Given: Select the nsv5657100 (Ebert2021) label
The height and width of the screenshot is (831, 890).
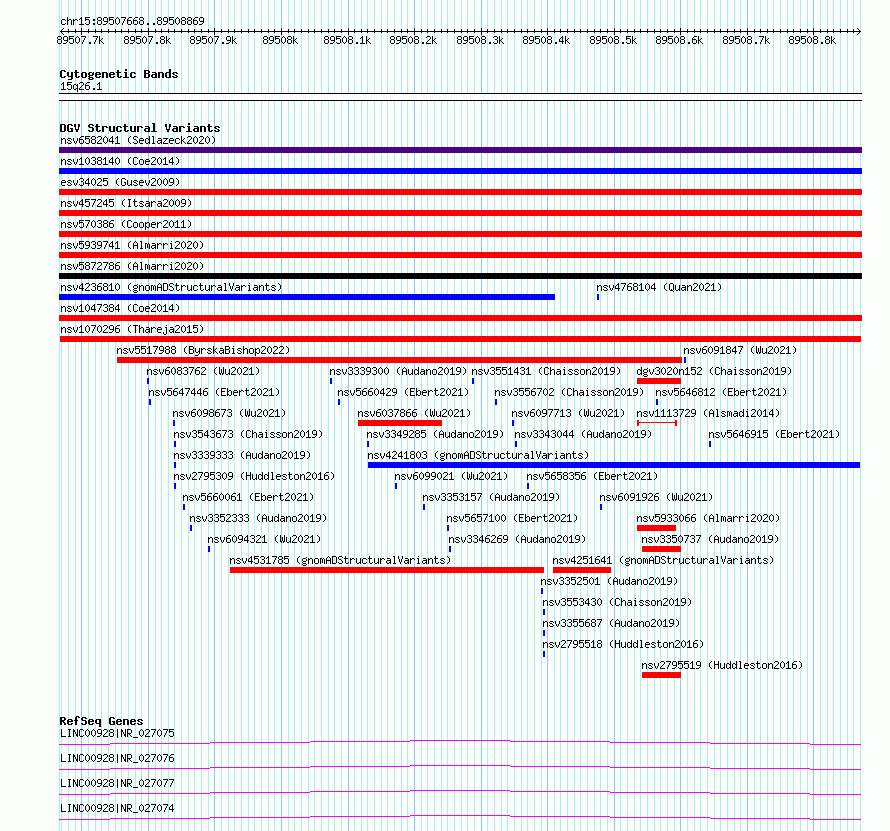Looking at the screenshot, I should pos(512,518).
